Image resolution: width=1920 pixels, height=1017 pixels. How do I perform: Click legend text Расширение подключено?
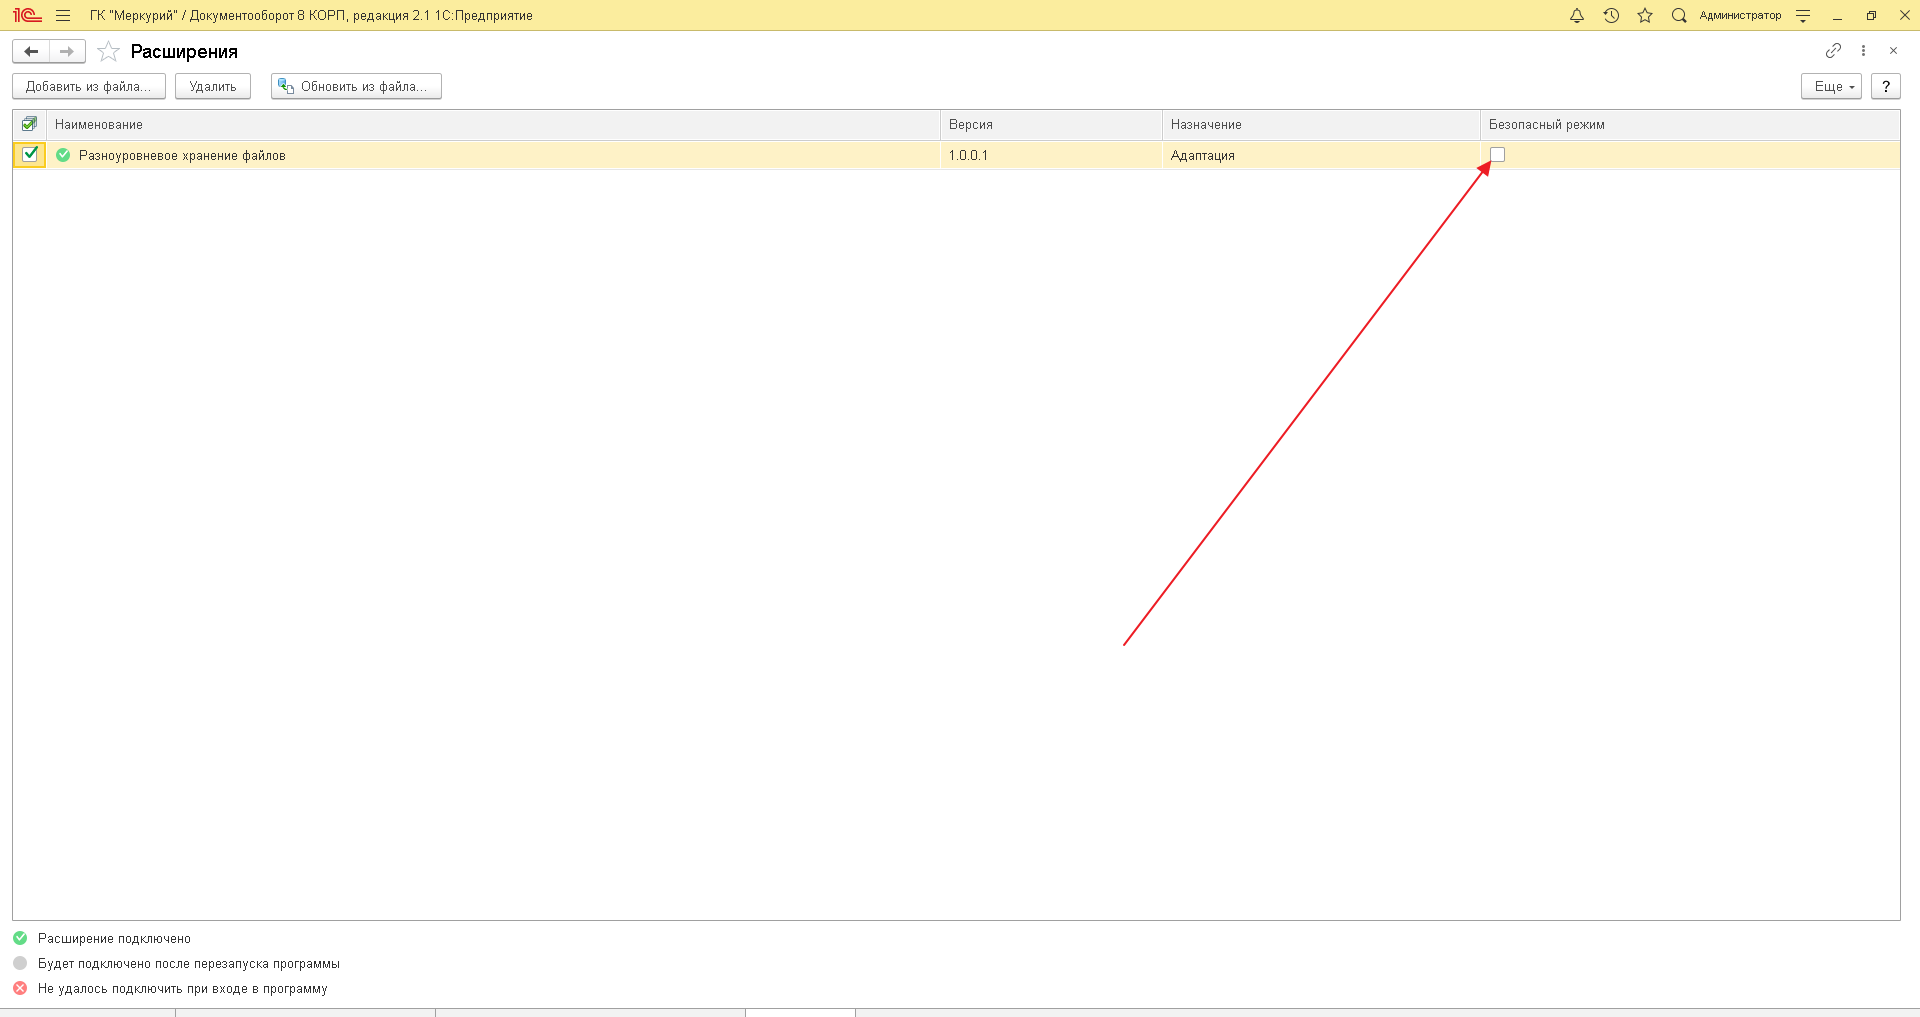114,938
